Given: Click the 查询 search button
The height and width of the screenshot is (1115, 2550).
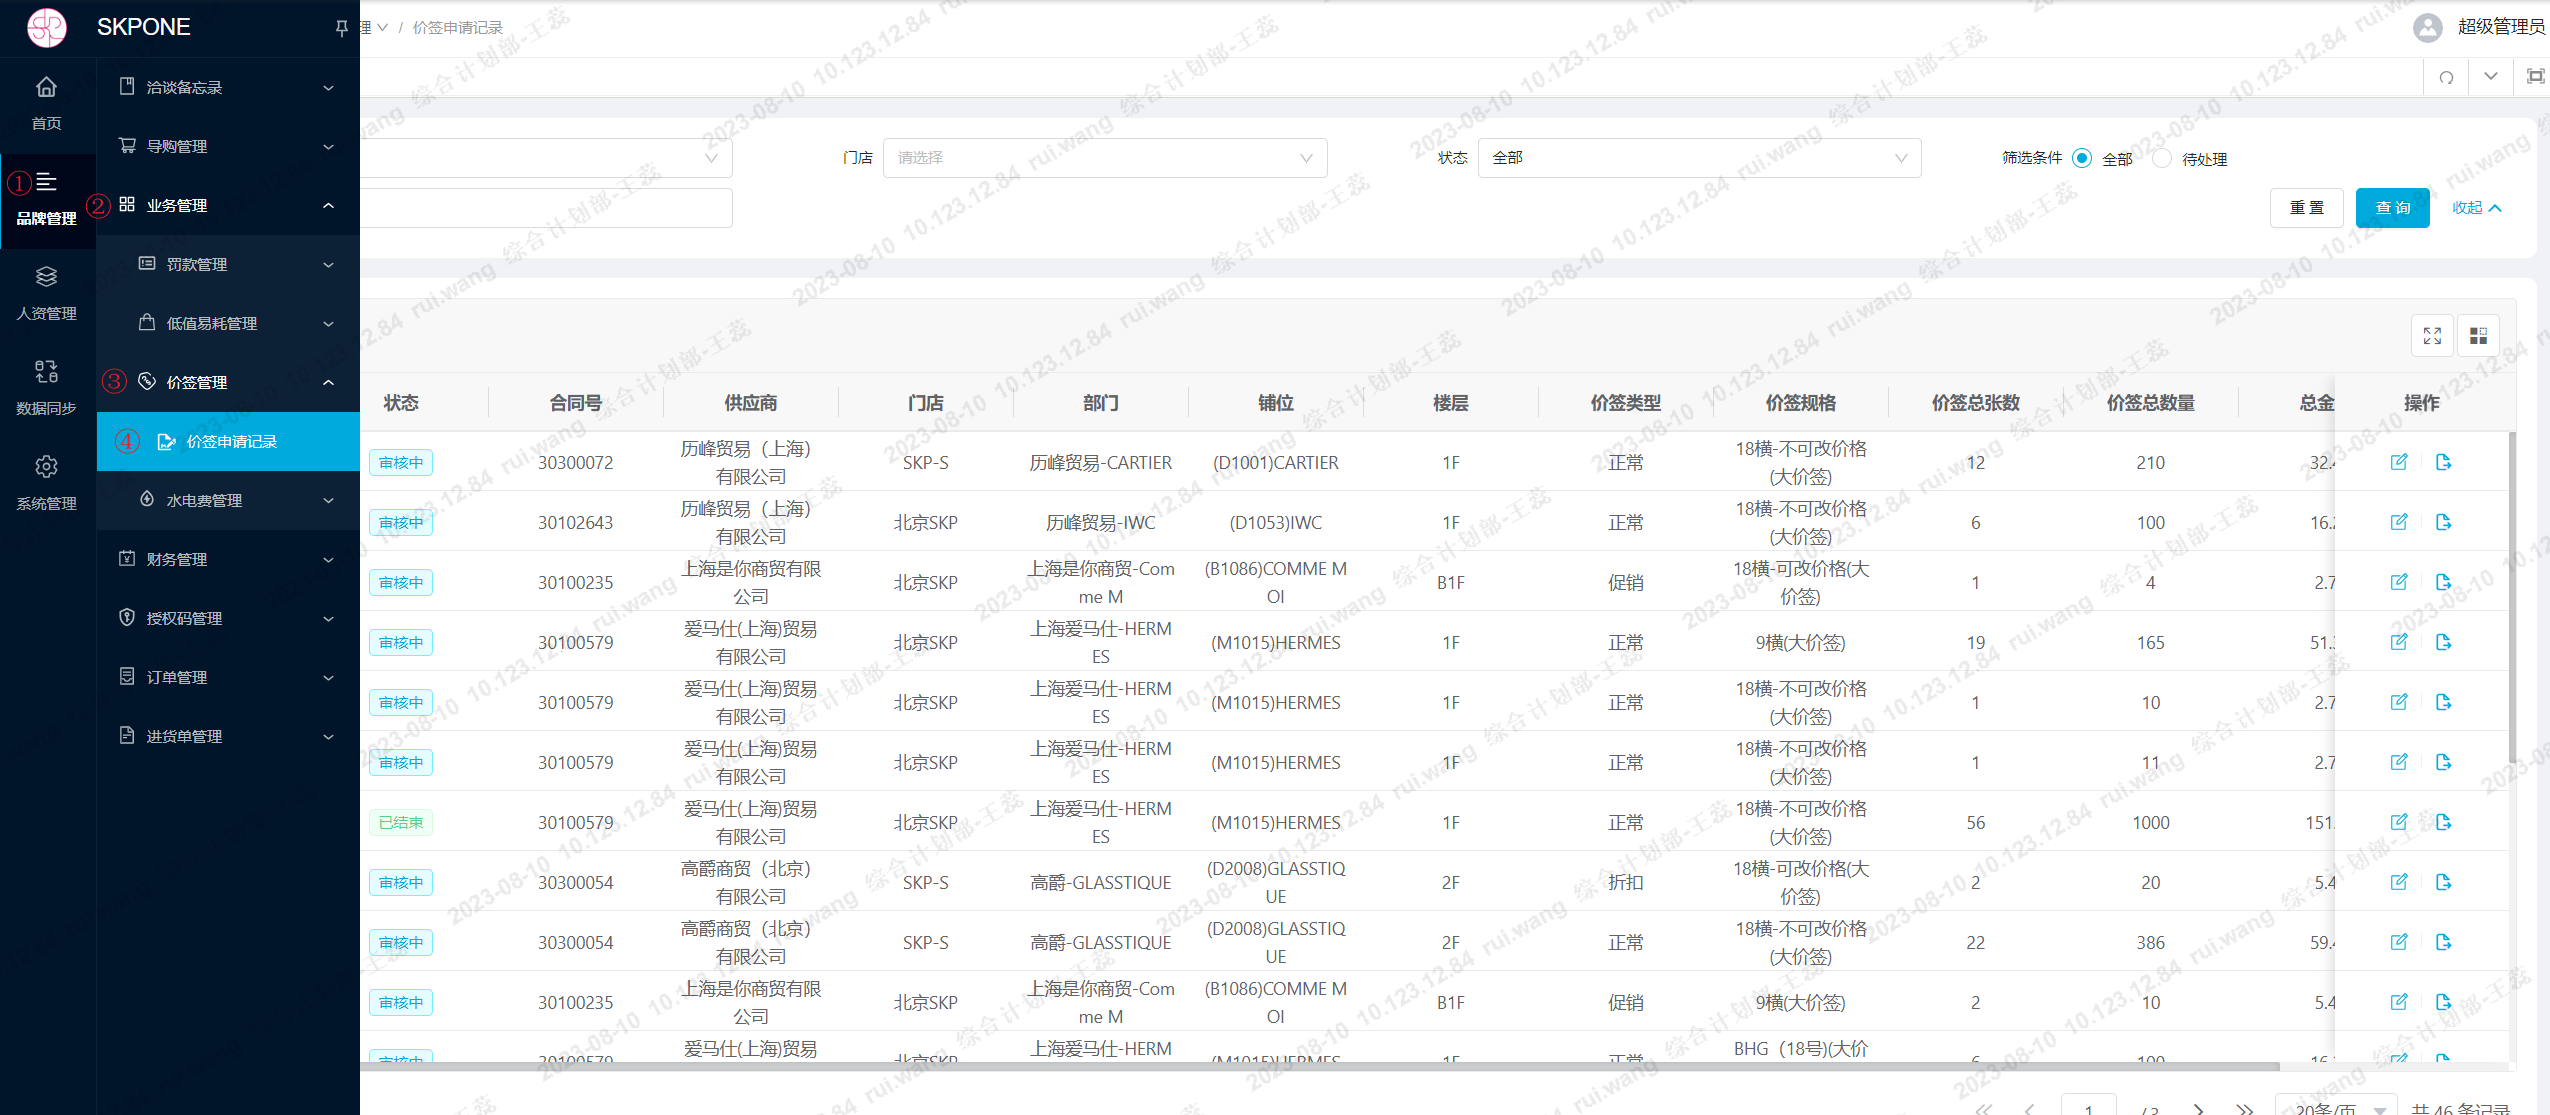Looking at the screenshot, I should coord(2393,208).
